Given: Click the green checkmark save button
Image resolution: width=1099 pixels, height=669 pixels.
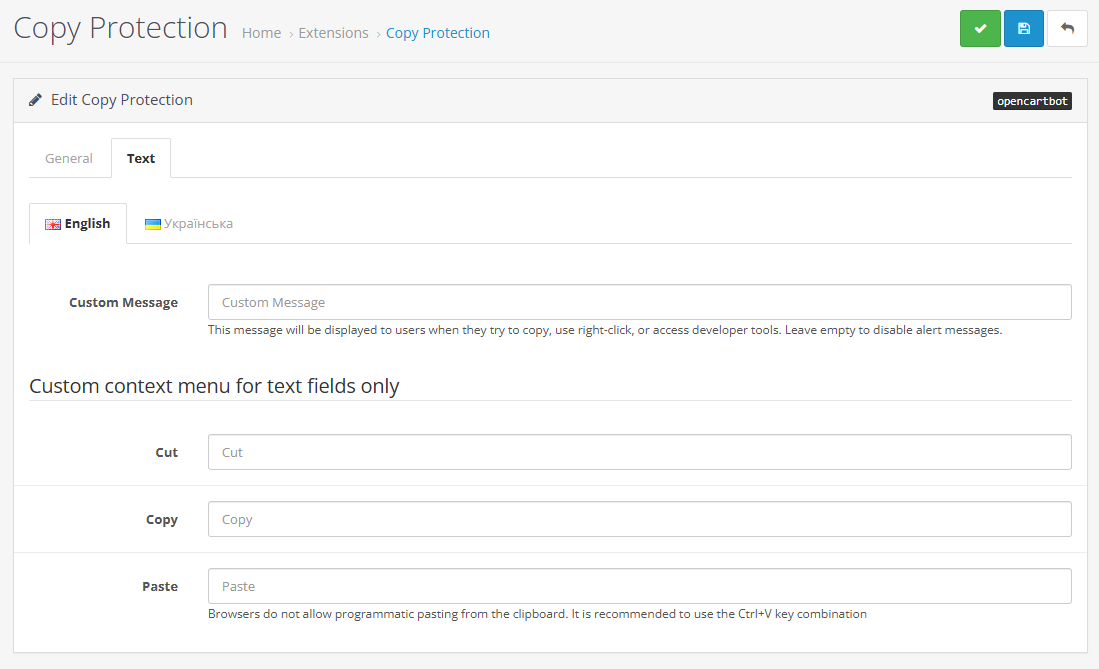Looking at the screenshot, I should click(980, 29).
